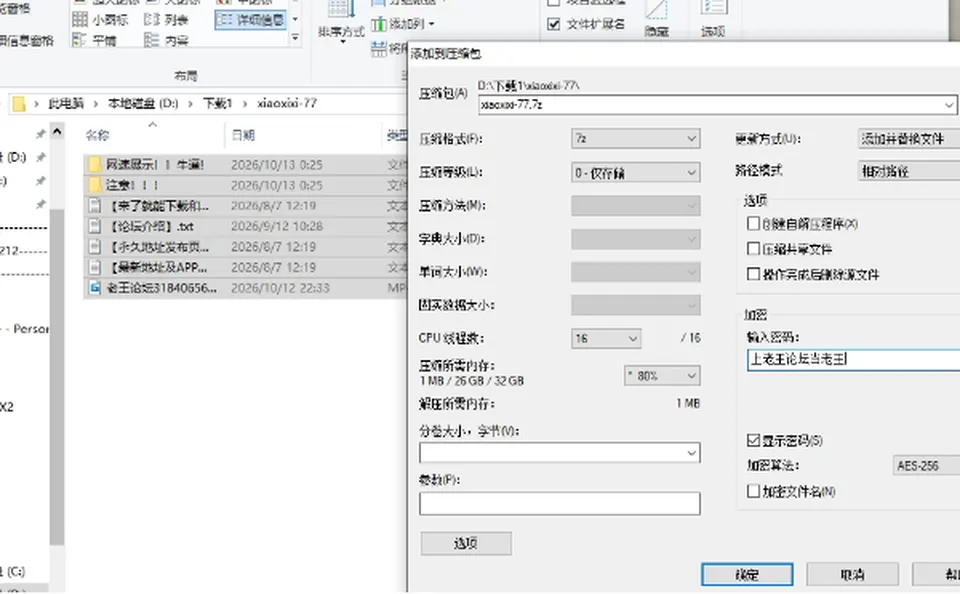This screenshot has width=960, height=594.
Task: Click the video file icon of 老王论坛31840656
Action: (x=94, y=287)
